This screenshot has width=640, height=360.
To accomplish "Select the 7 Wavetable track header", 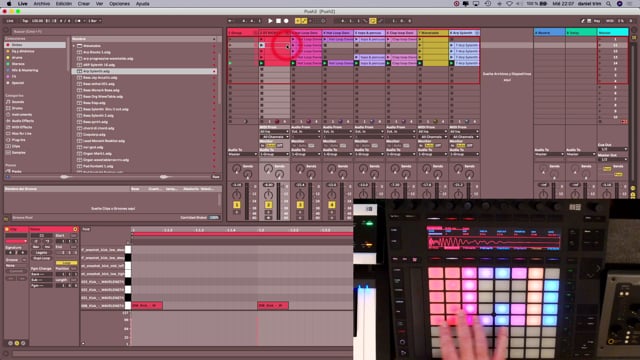I will pyautogui.click(x=433, y=33).
